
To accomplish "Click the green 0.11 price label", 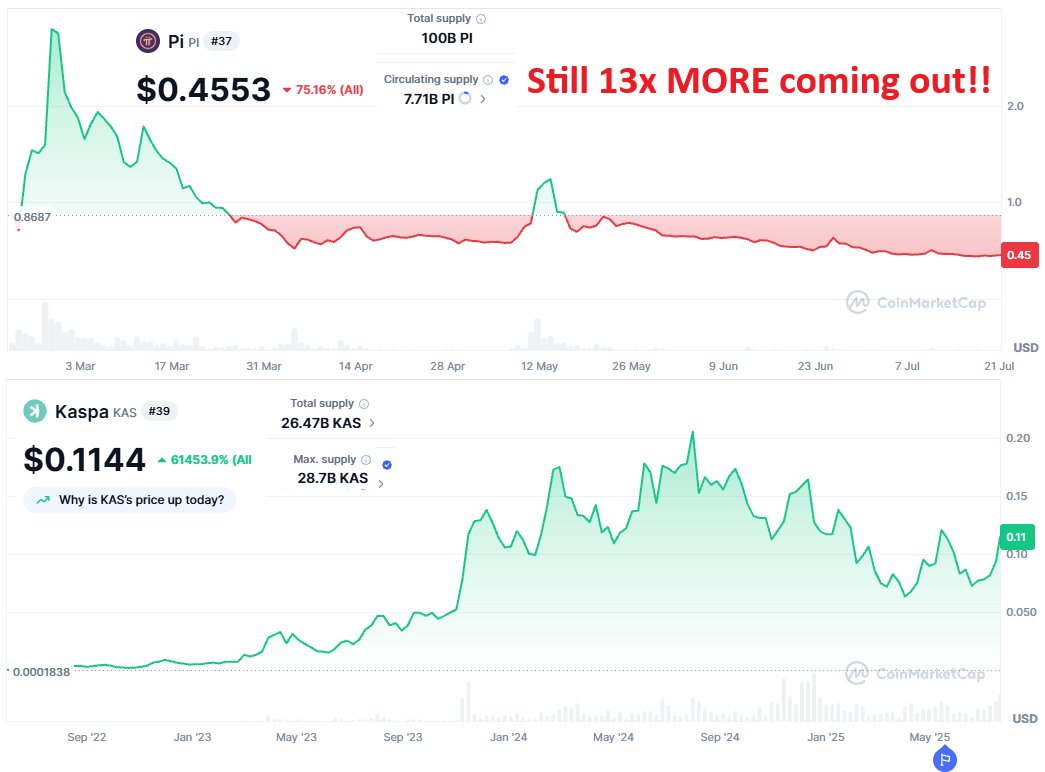I will 1017,537.
